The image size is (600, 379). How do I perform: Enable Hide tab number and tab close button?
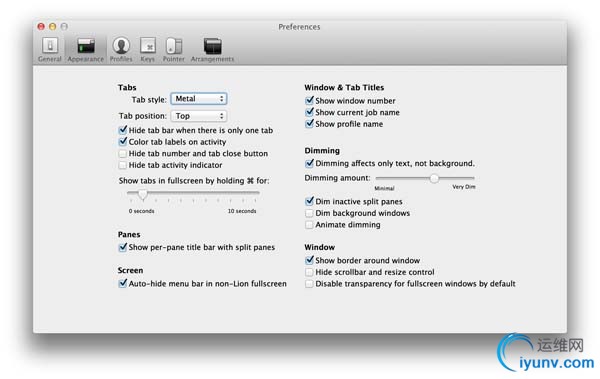(123, 154)
